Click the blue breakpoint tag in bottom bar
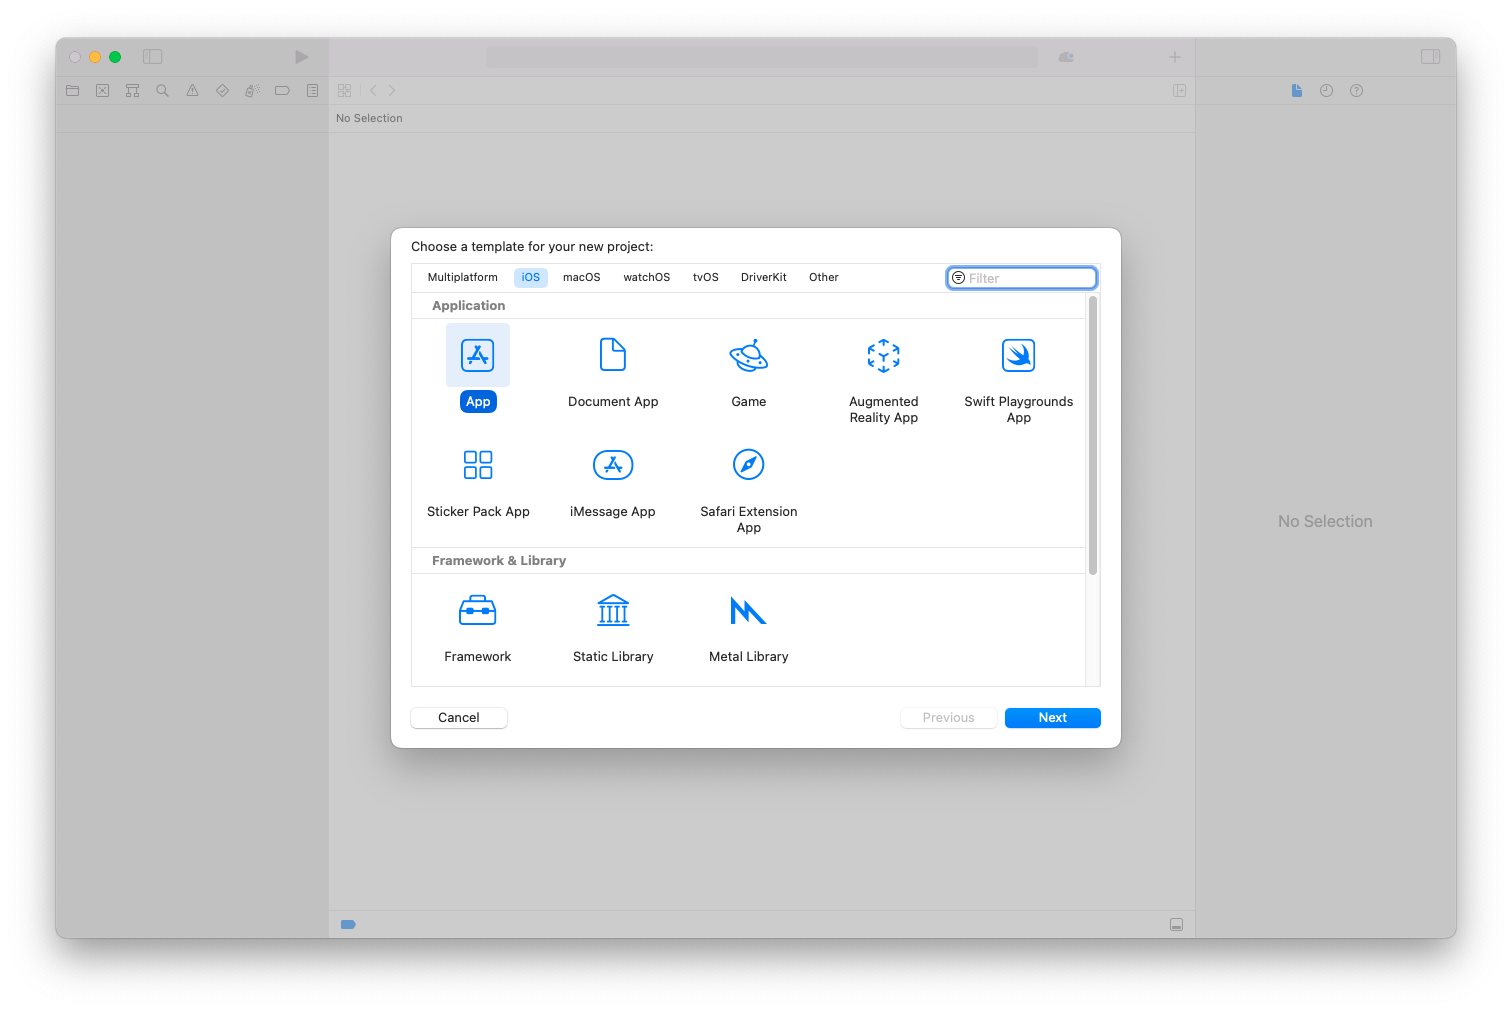1512x1012 pixels. [348, 924]
